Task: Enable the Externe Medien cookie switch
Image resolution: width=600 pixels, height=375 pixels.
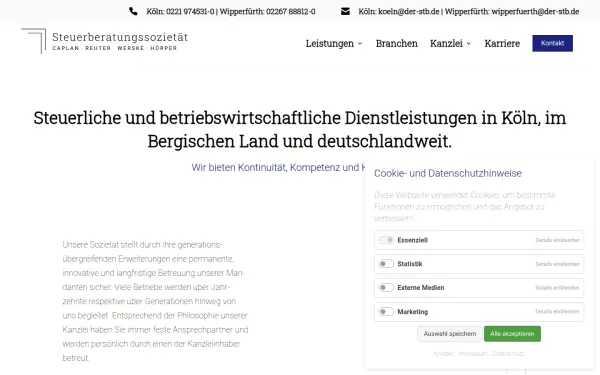Action: click(386, 287)
